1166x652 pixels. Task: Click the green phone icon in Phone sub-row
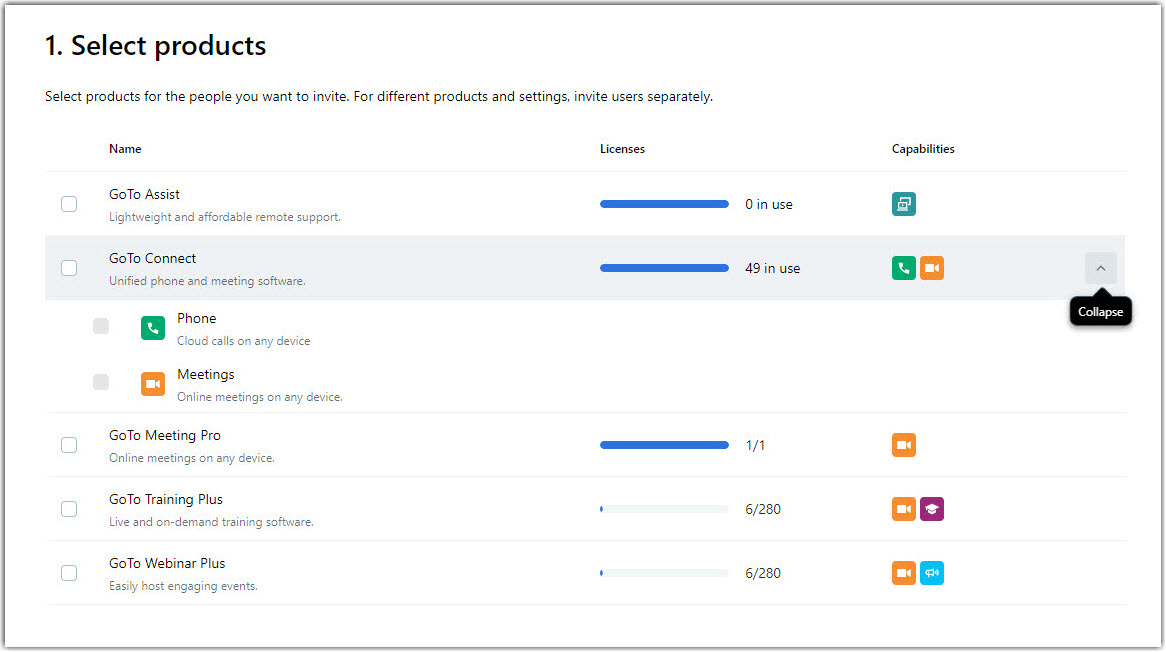(x=152, y=326)
